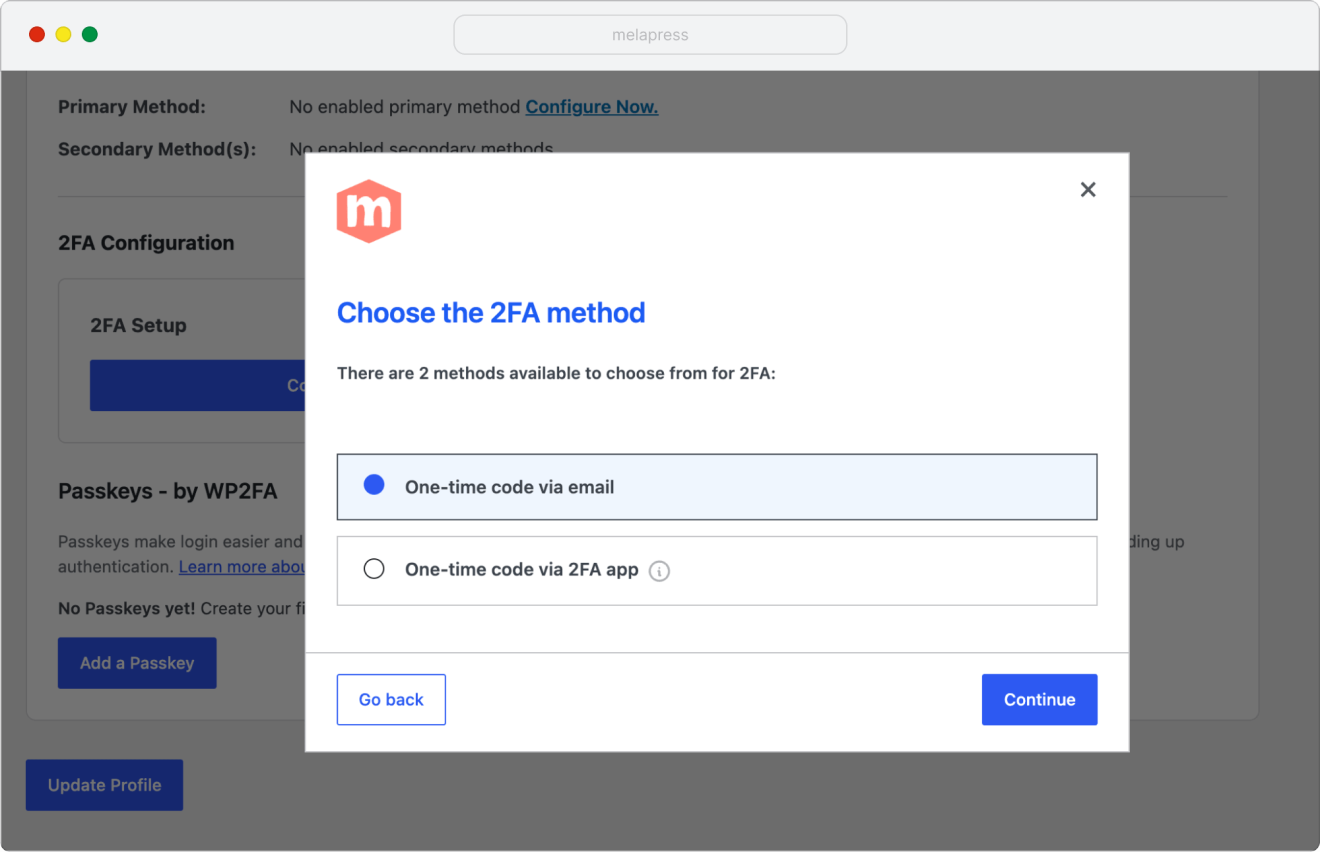Click the 'Passkeys - by WP2FA' heading

(x=168, y=491)
